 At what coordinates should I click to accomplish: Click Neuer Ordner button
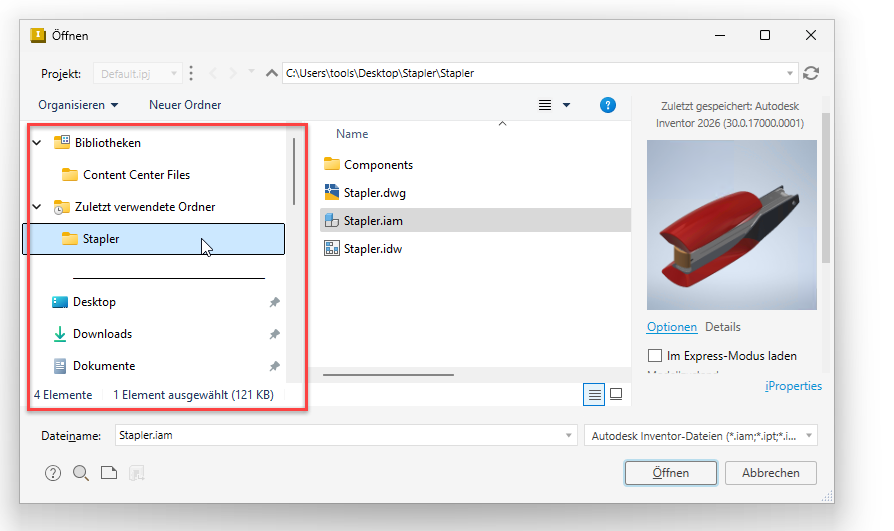pyautogui.click(x=185, y=105)
